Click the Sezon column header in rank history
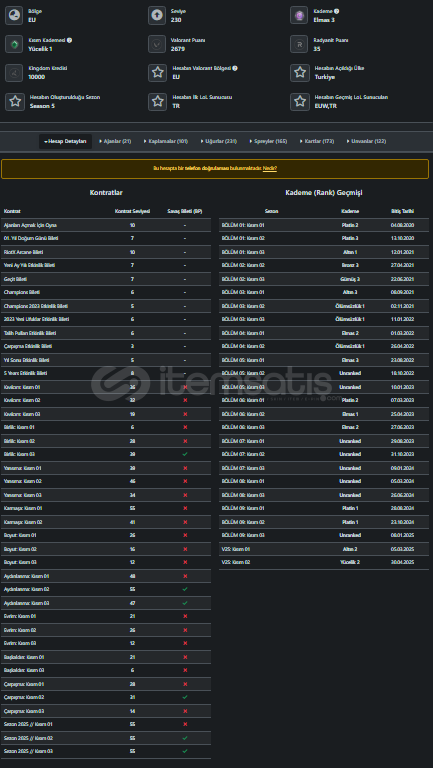 coord(271,212)
